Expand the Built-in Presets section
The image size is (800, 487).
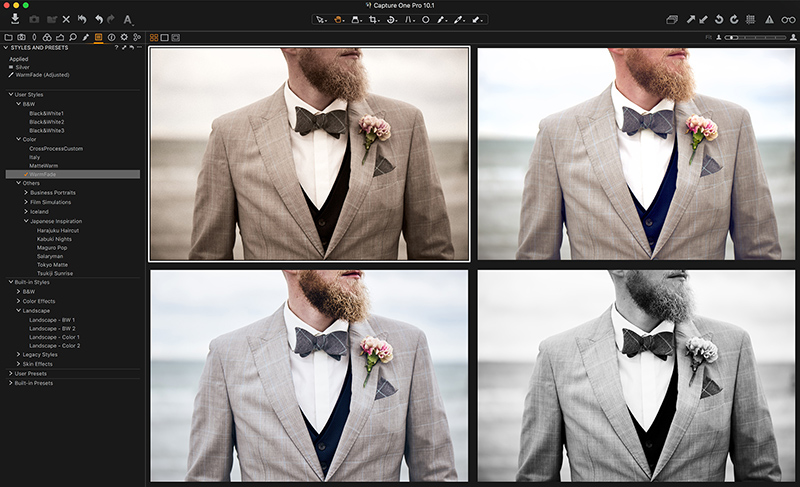point(11,382)
